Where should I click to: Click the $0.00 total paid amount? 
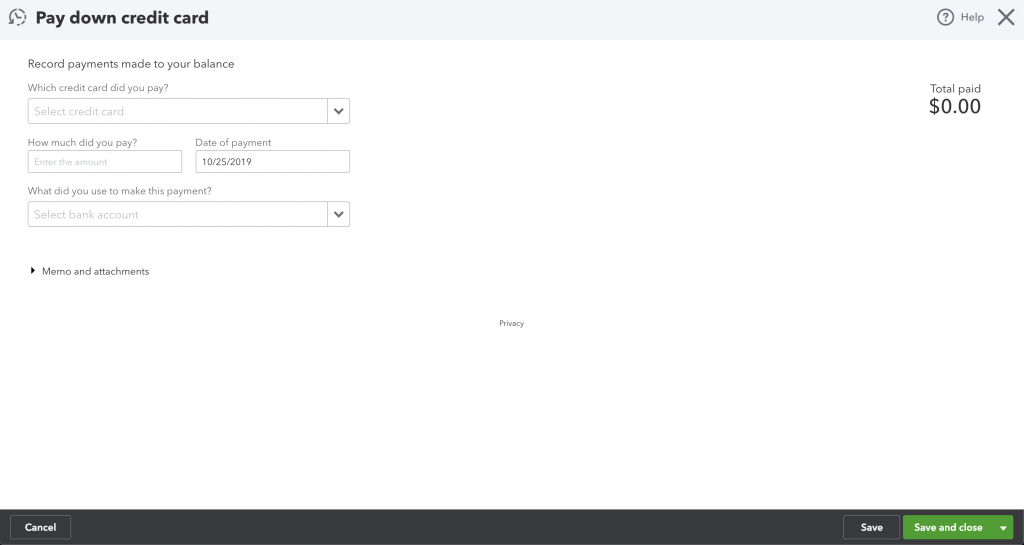(x=955, y=106)
